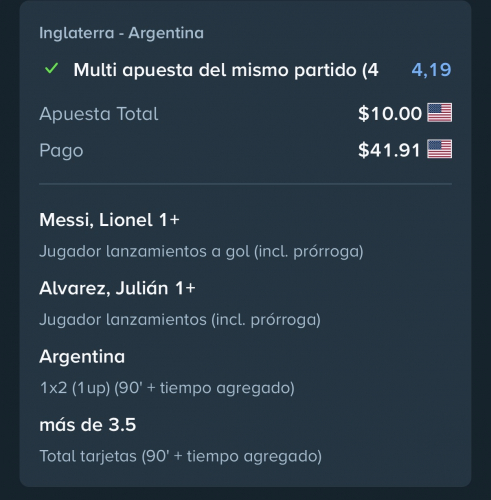Click the 1x2 (1up) market description

[167, 388]
